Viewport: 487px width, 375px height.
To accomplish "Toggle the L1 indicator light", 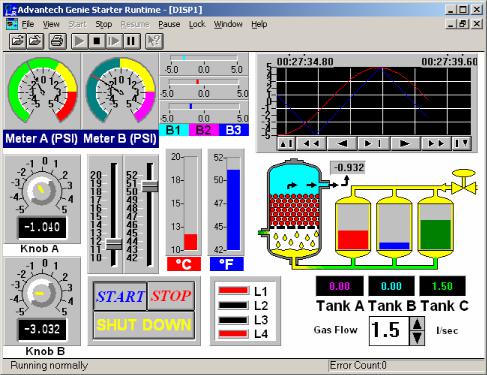I will click(233, 291).
